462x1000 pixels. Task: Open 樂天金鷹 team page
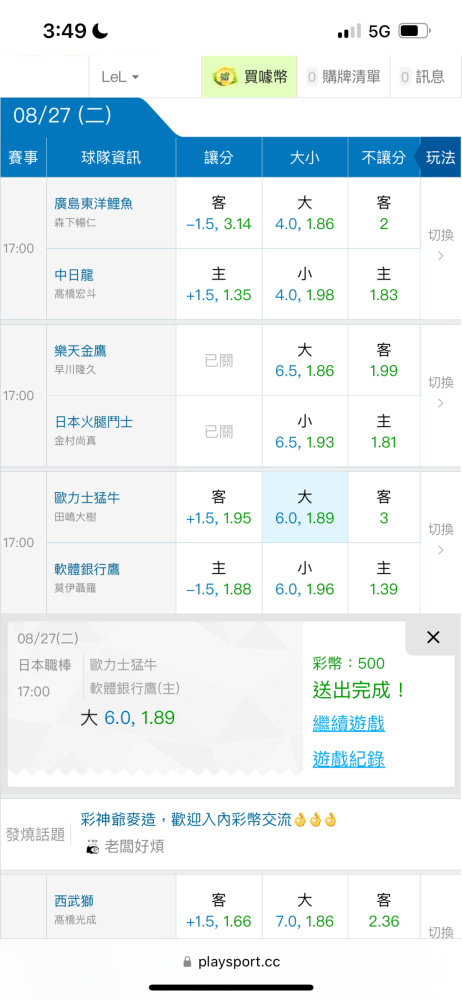(x=80, y=350)
